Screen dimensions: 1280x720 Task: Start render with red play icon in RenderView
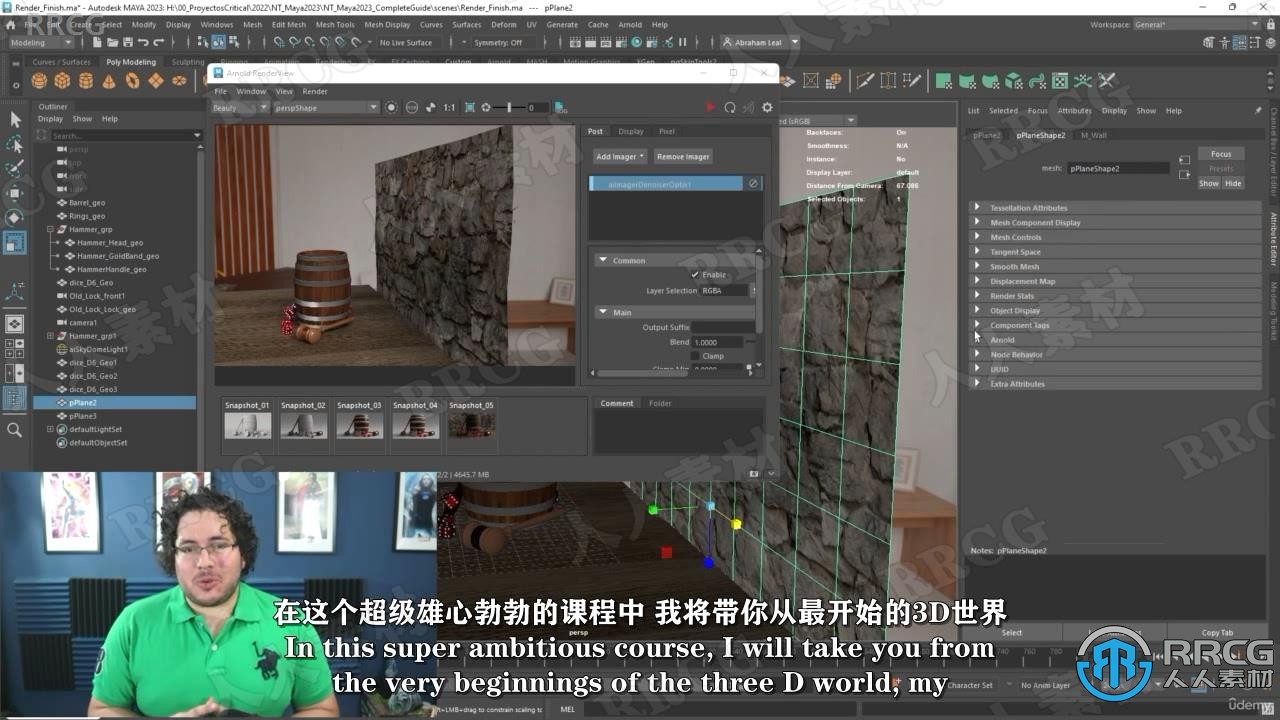point(711,107)
